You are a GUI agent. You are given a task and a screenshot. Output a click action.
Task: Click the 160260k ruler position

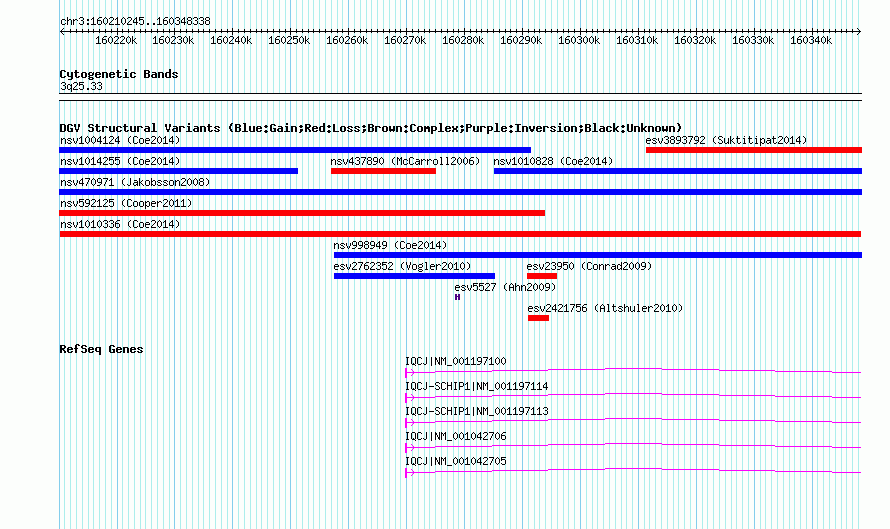[347, 40]
